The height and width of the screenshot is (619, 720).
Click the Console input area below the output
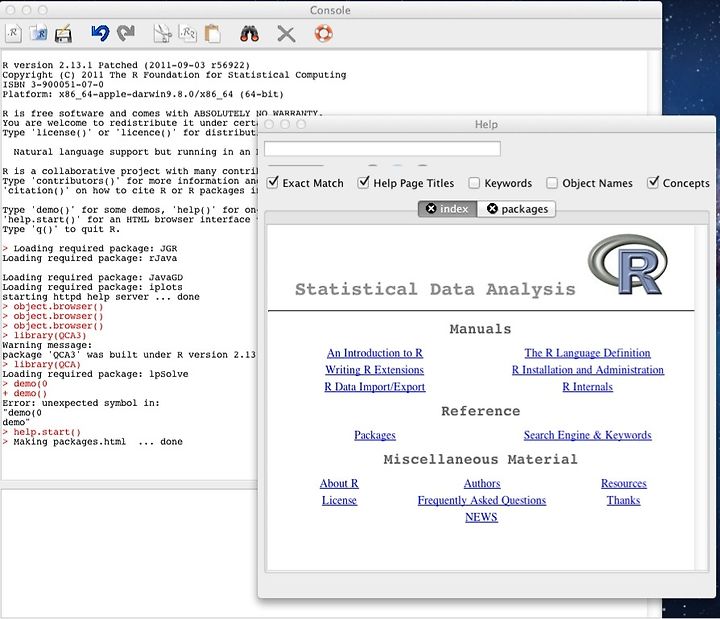pyautogui.click(x=129, y=553)
